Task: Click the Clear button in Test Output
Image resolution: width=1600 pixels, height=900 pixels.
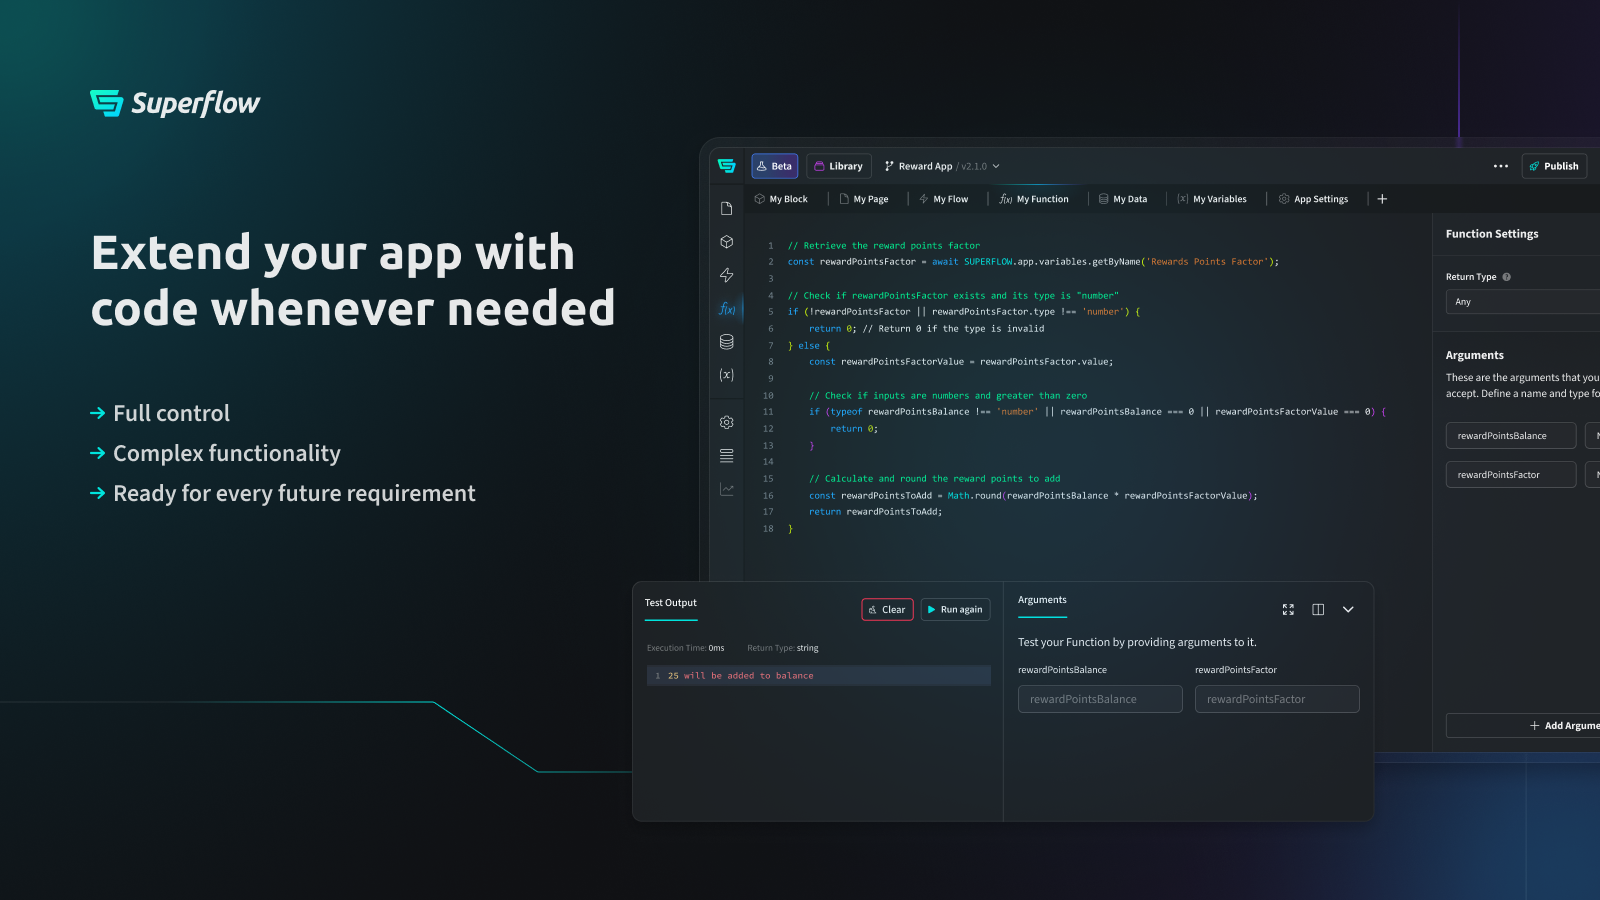Action: pos(887,610)
